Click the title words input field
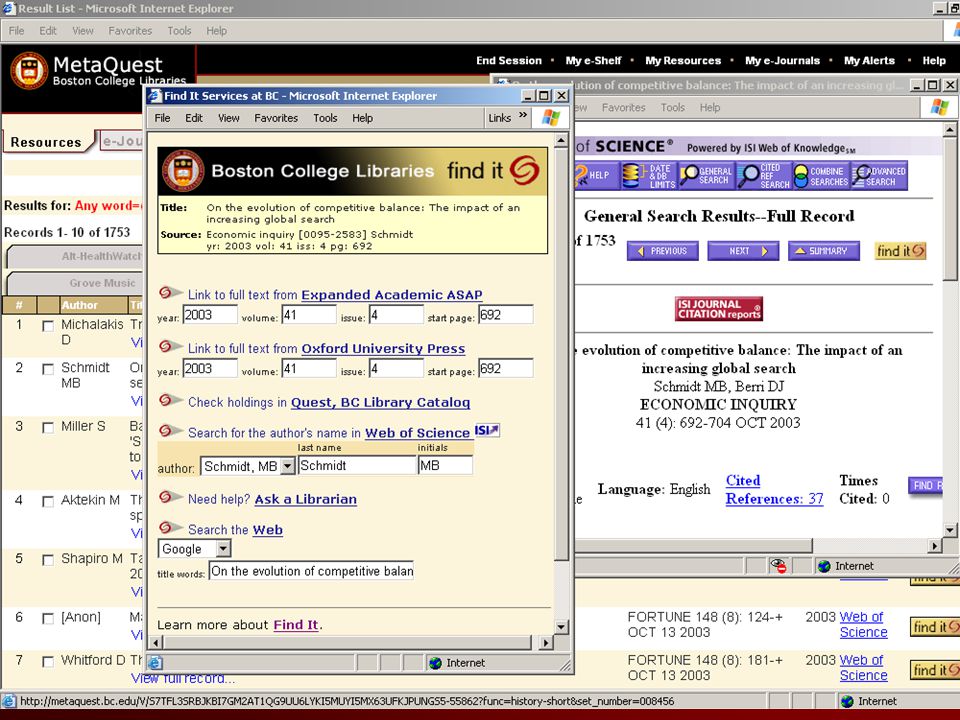Viewport: 960px width, 720px height. pos(311,571)
